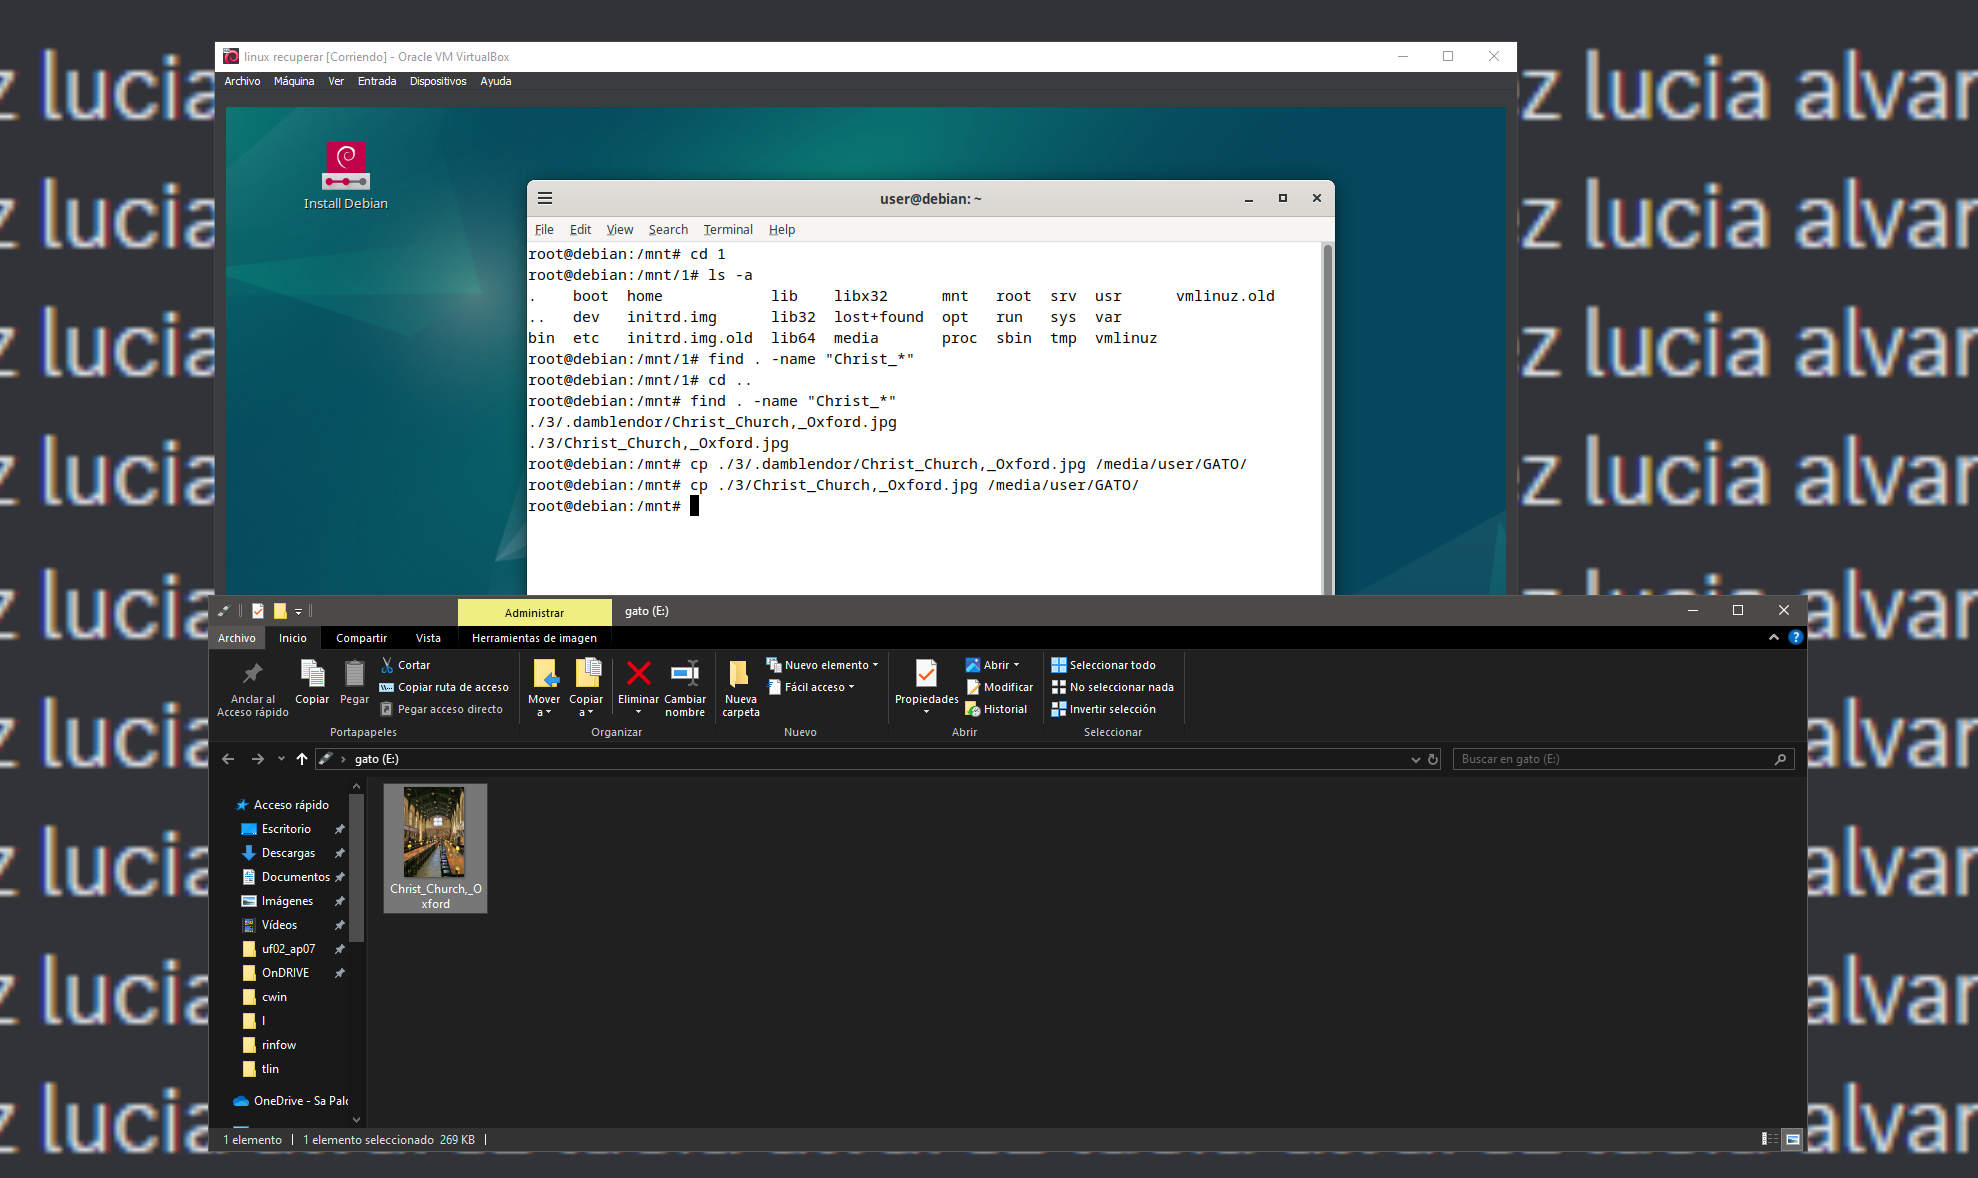Viewport: 1978px width, 1178px height.
Task: Collapse the ribbon with the chevron
Action: point(1773,637)
